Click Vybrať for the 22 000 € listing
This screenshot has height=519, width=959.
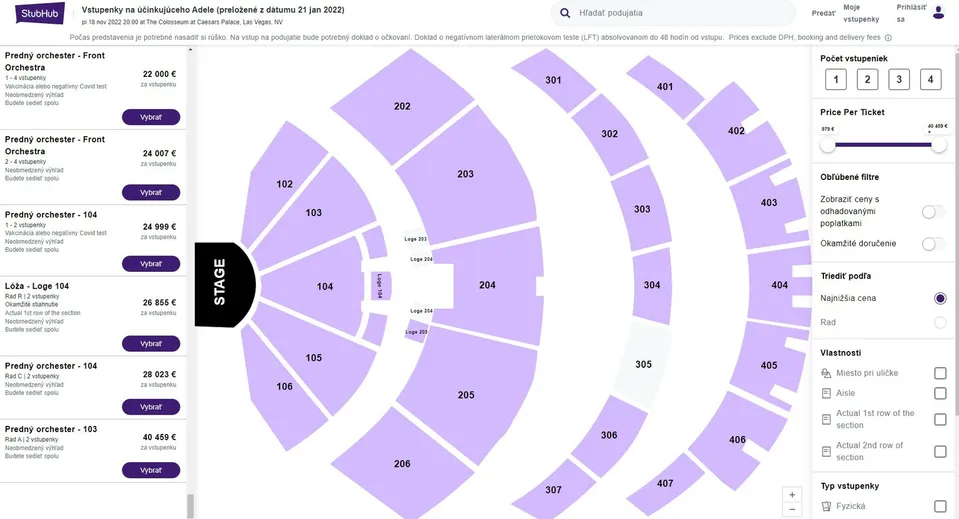click(151, 117)
